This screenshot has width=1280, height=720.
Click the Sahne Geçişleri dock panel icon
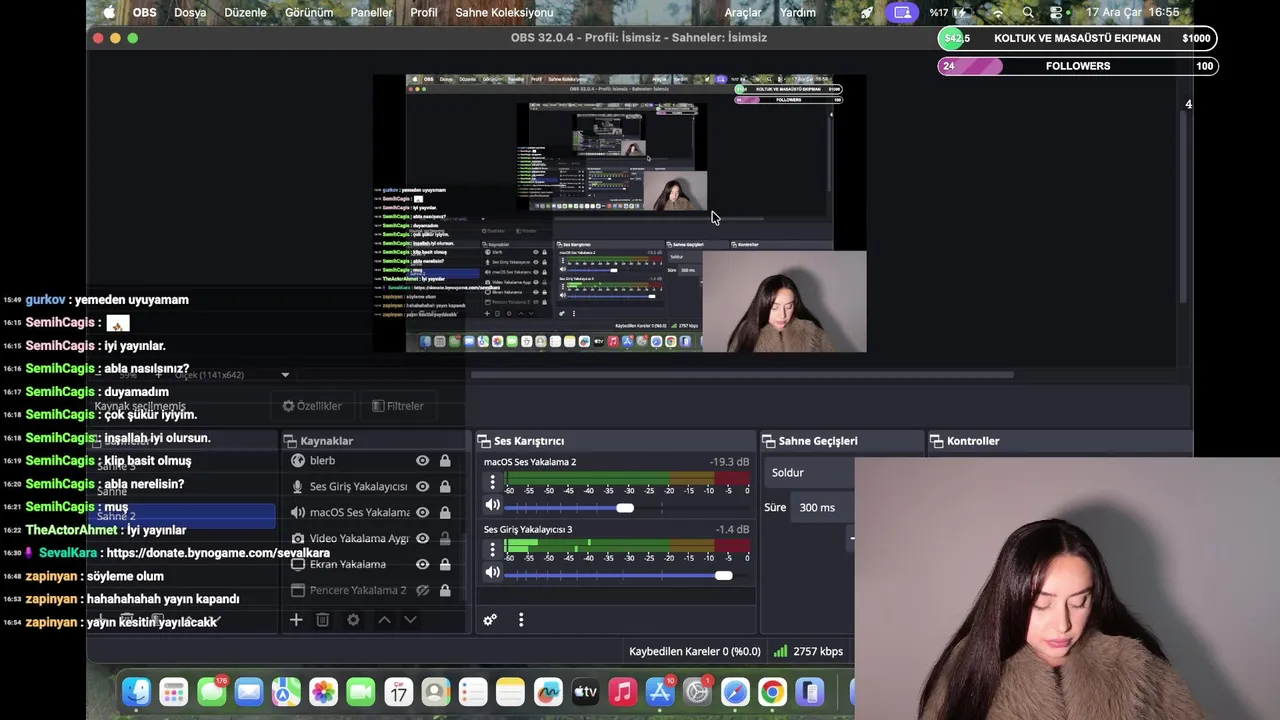768,441
